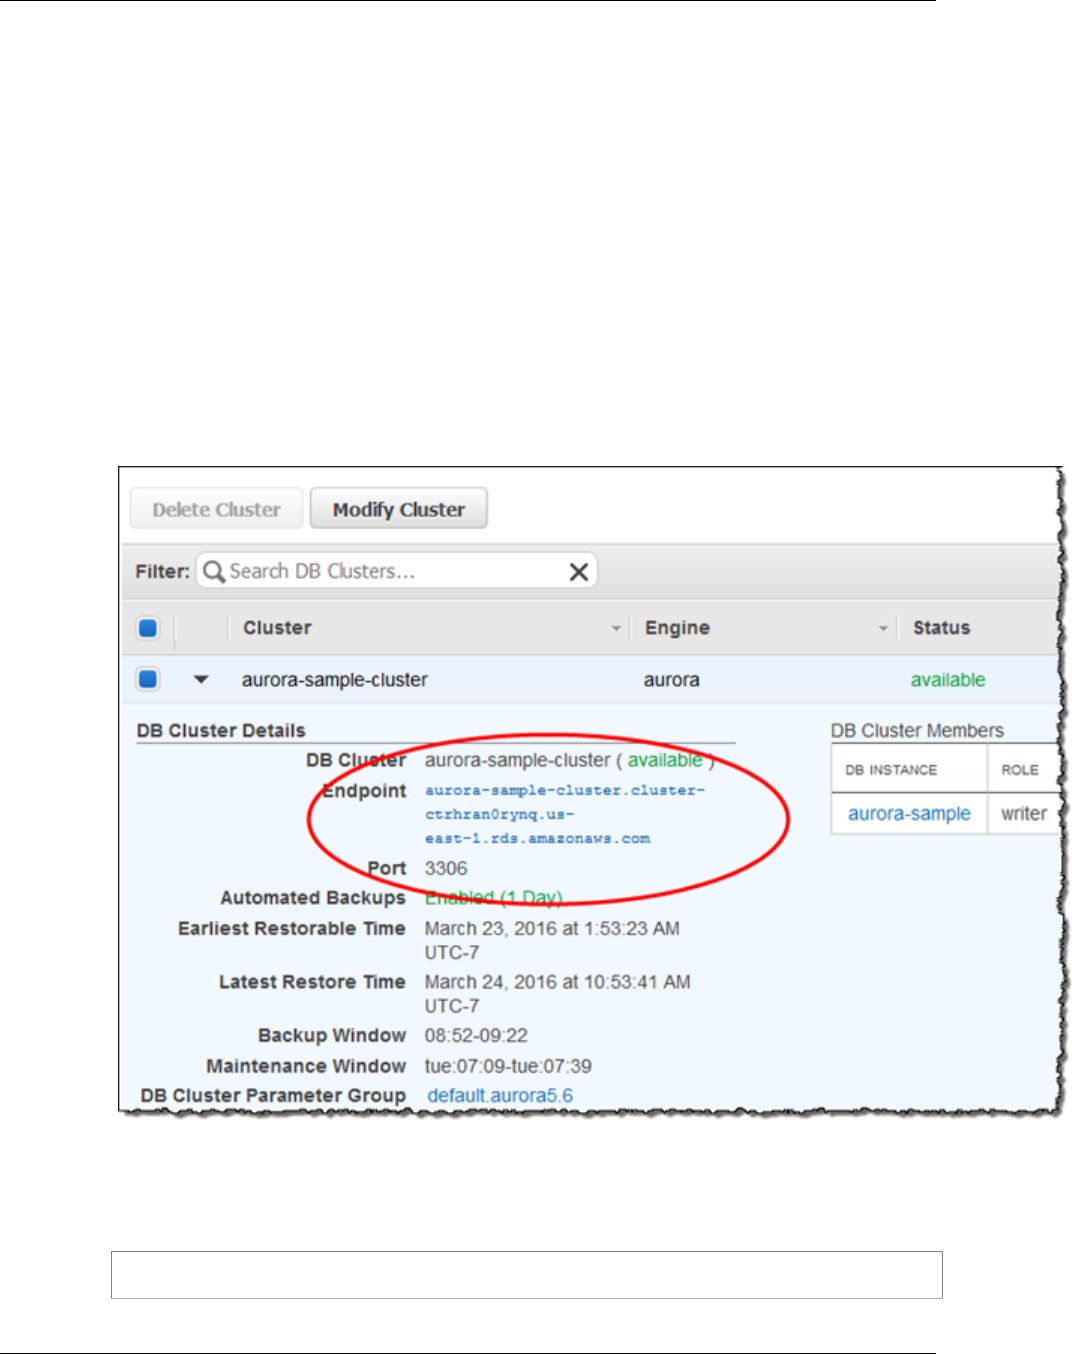Open the default.aurora5.6 parameter group link
Viewport: 1078px width, 1354px height.
coord(500,1095)
